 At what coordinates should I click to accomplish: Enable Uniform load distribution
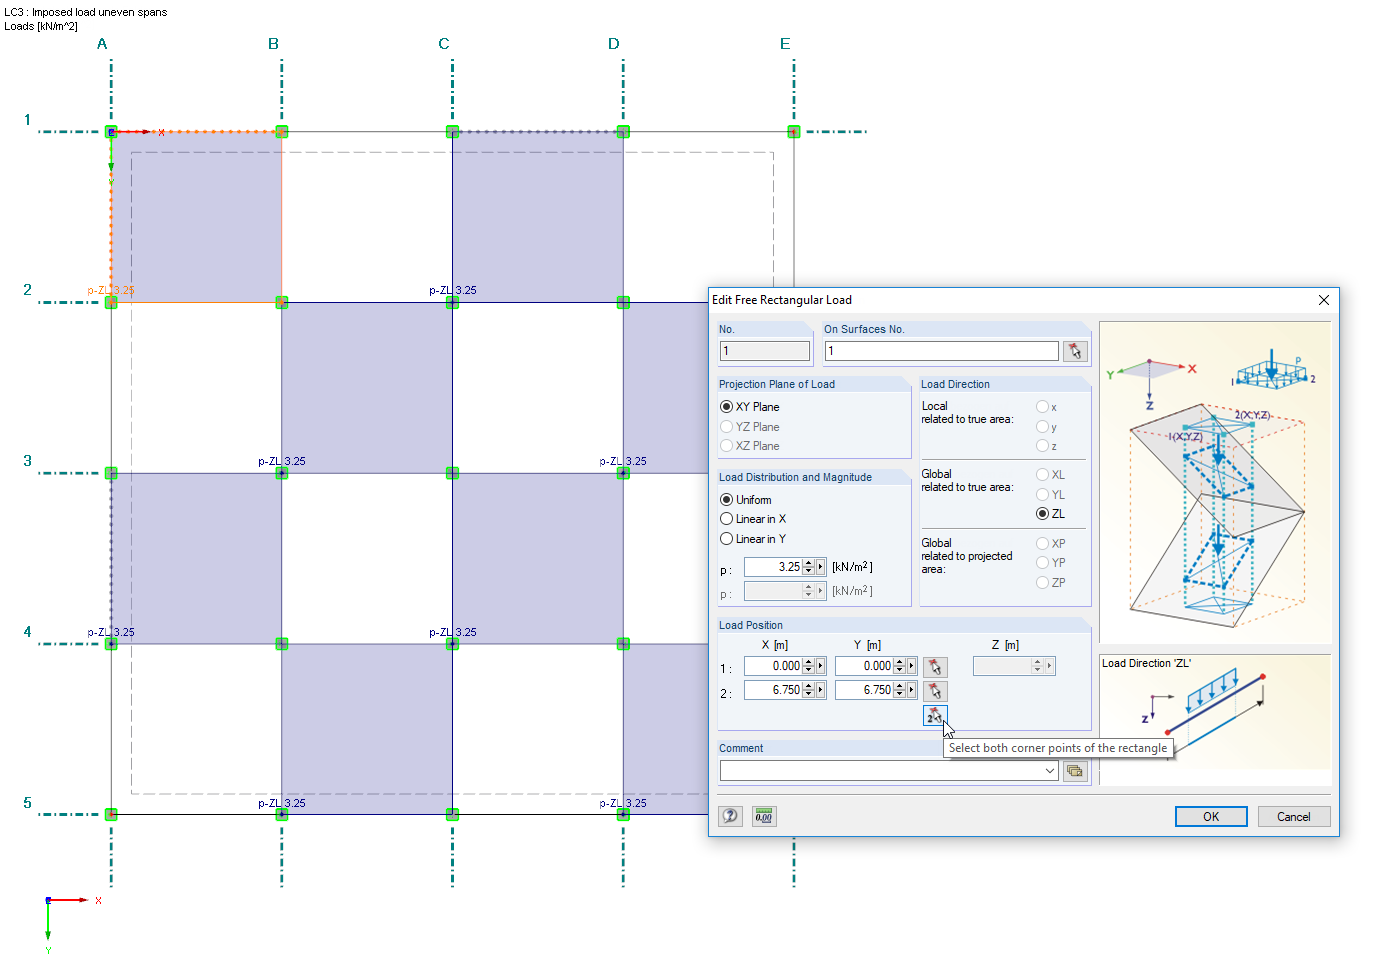pos(727,499)
